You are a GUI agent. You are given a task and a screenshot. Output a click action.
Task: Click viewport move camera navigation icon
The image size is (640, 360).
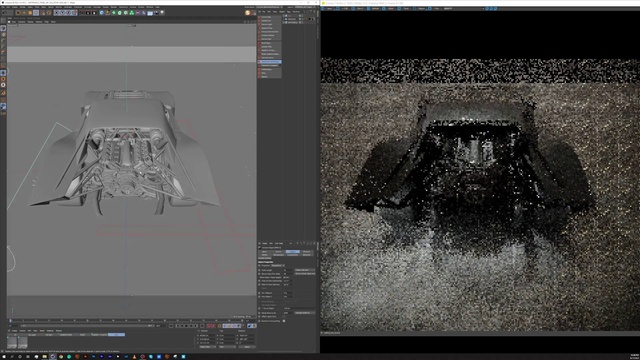click(245, 22)
